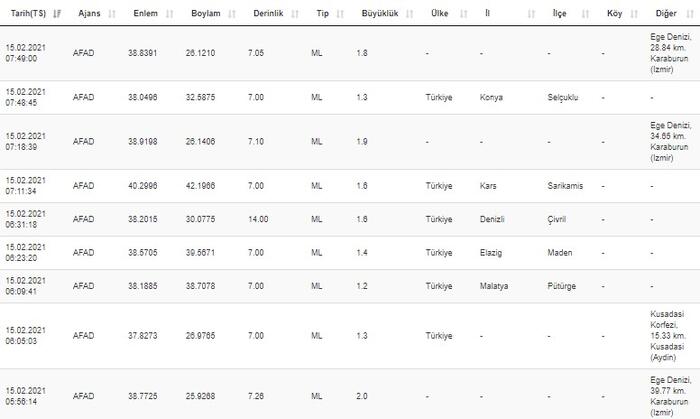
Task: Click the Ülke column sort arrows
Action: [x=463, y=14]
